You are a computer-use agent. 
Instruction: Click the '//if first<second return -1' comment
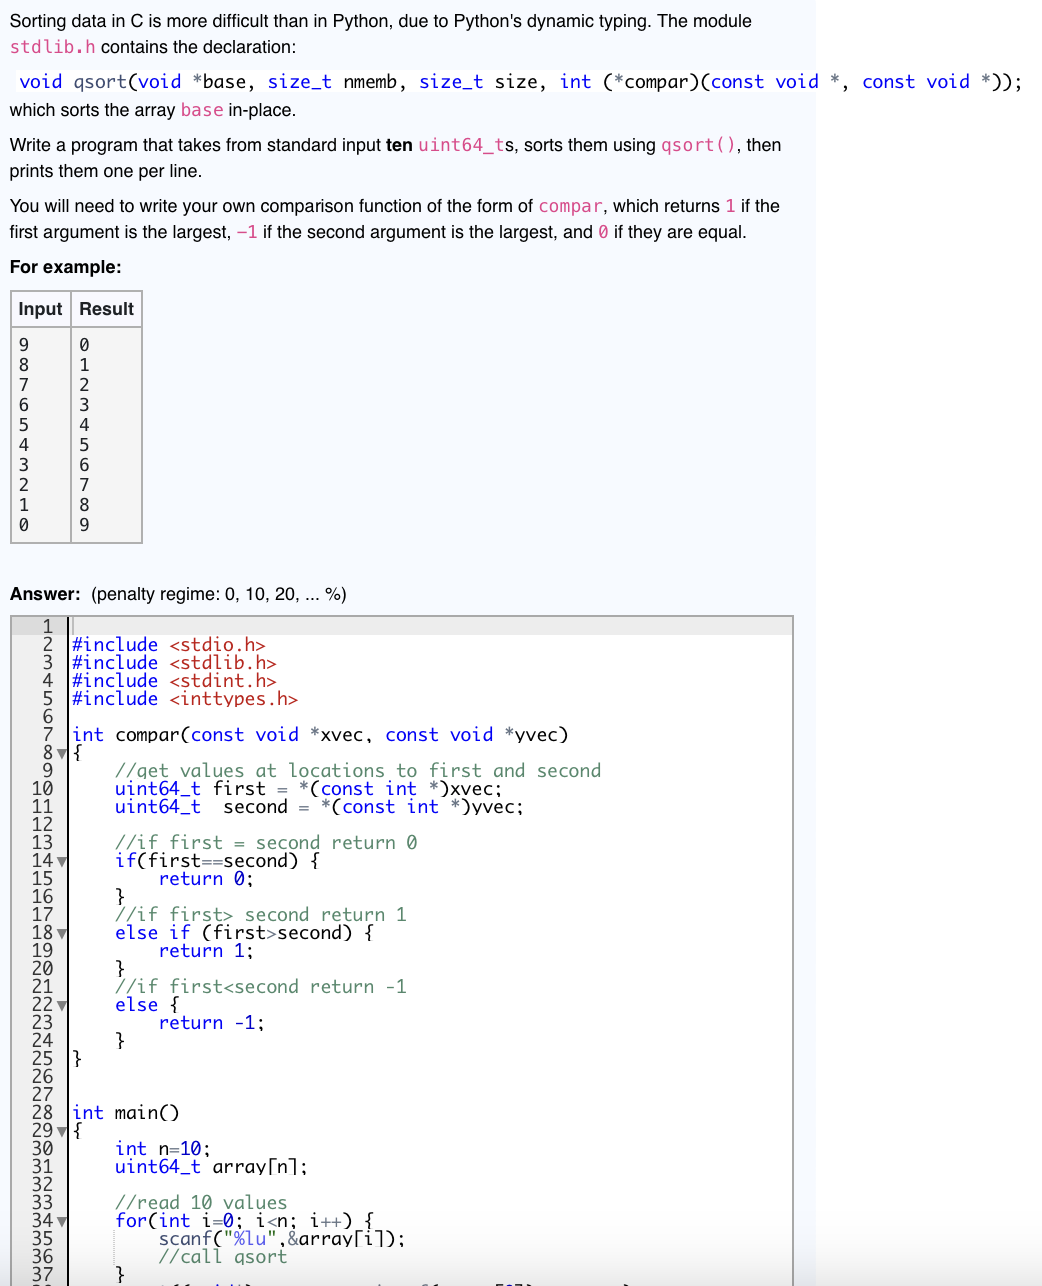click(x=261, y=987)
